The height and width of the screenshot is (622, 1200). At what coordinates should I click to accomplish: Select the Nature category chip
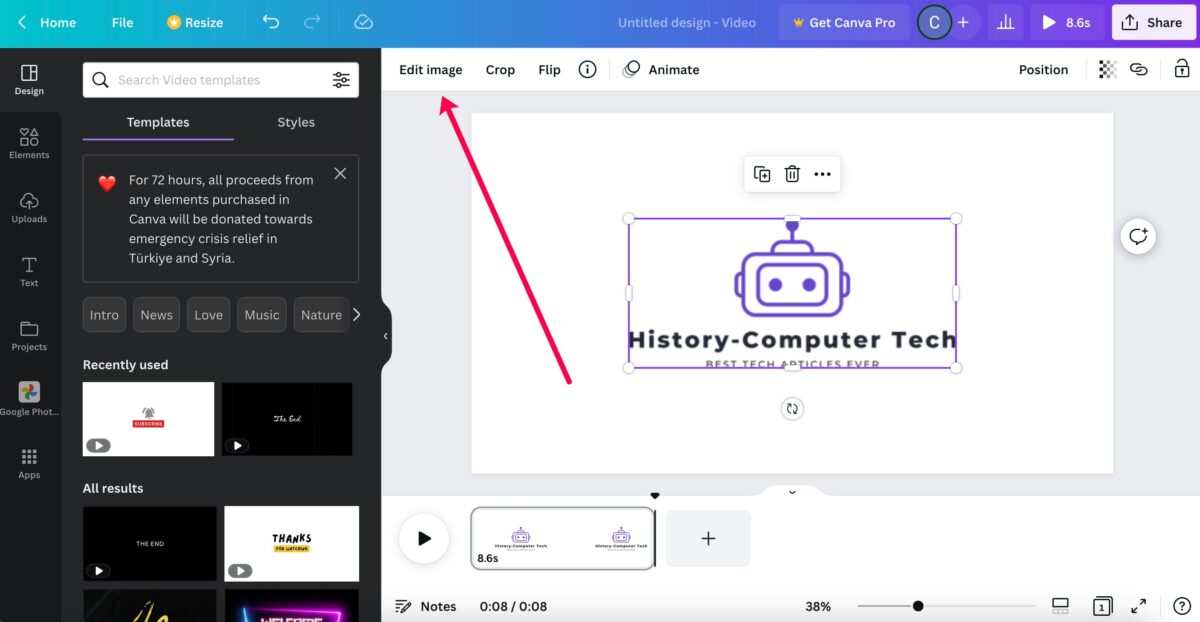coord(321,314)
